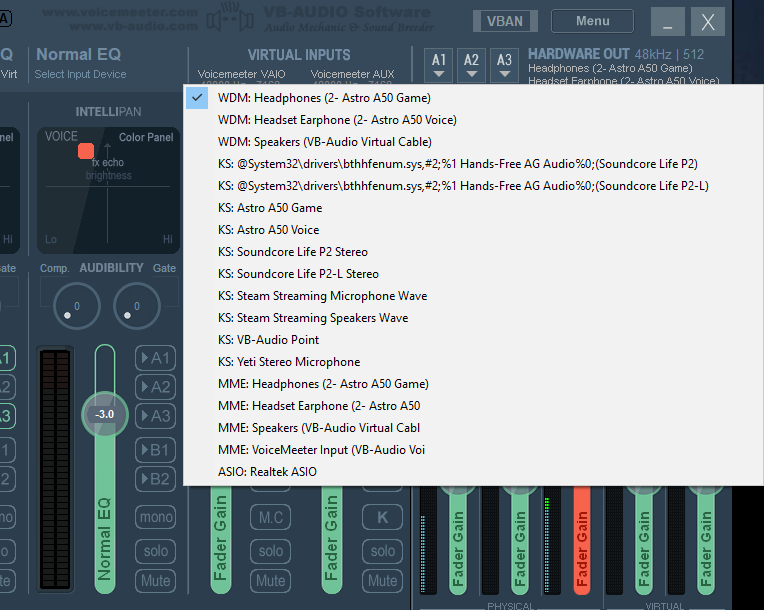The height and width of the screenshot is (610, 764).
Task: Select KS: Steam Streaming Speakers Wave
Action: tap(473, 318)
